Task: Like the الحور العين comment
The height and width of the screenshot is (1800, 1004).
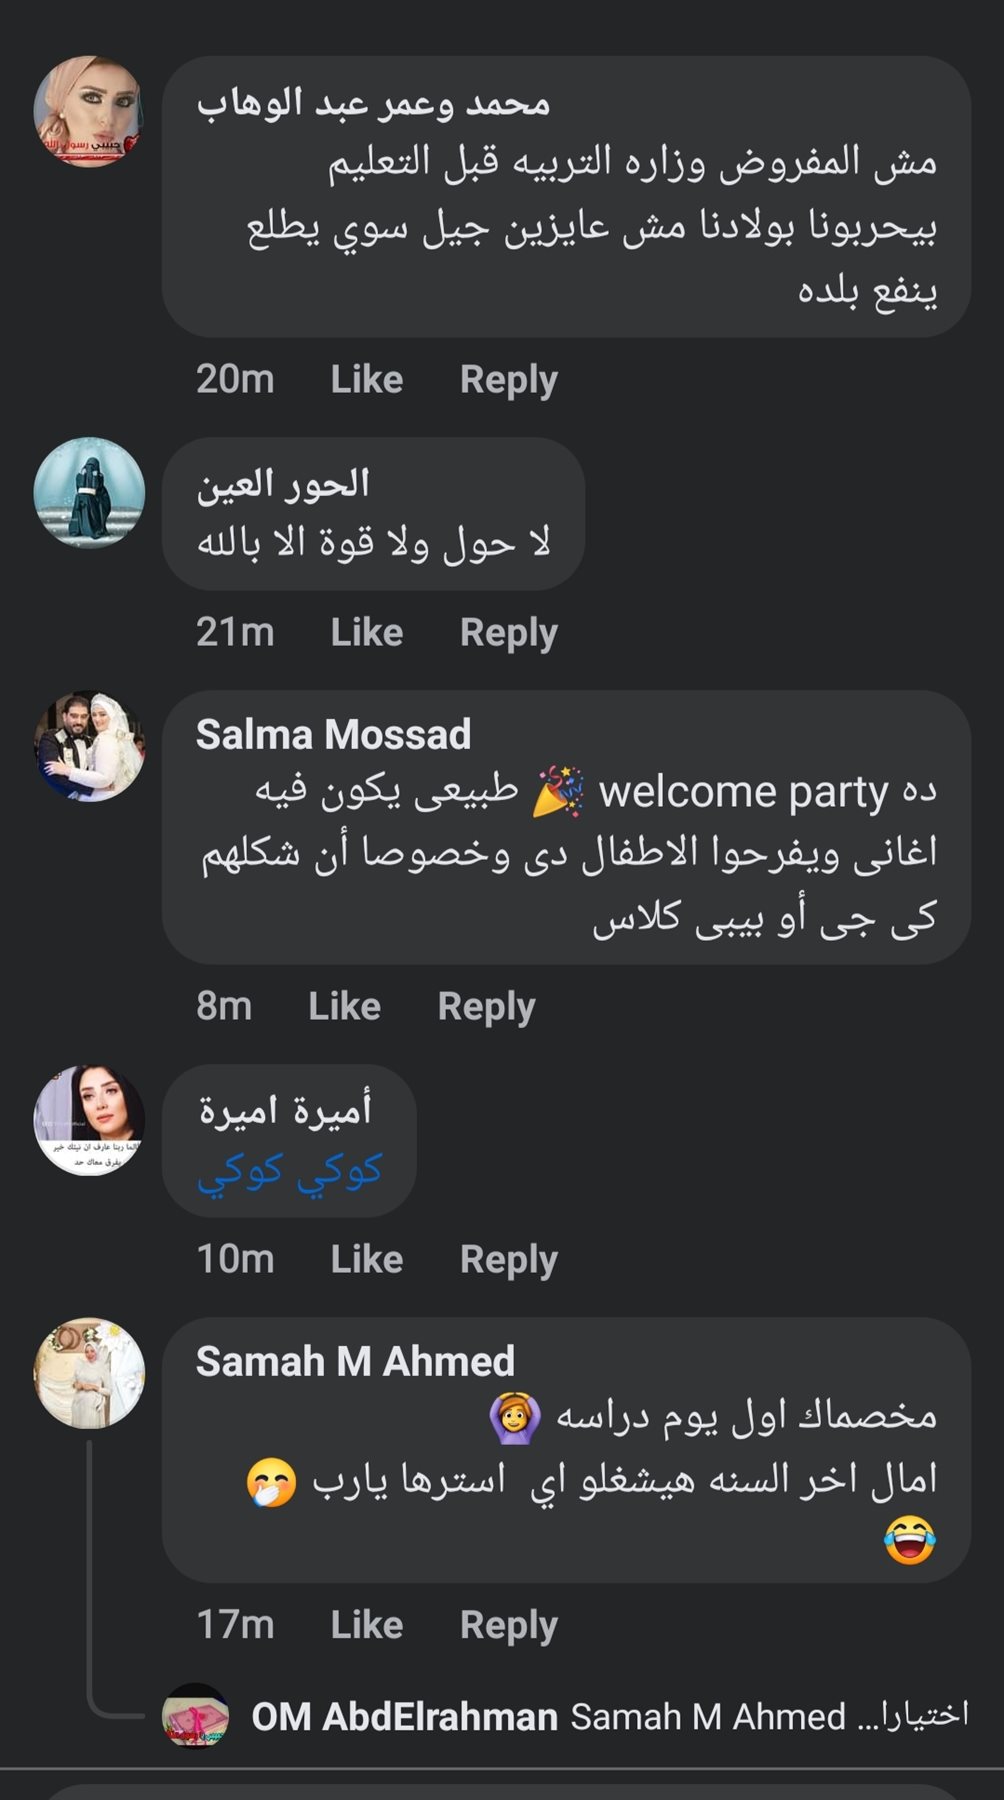Action: point(366,633)
